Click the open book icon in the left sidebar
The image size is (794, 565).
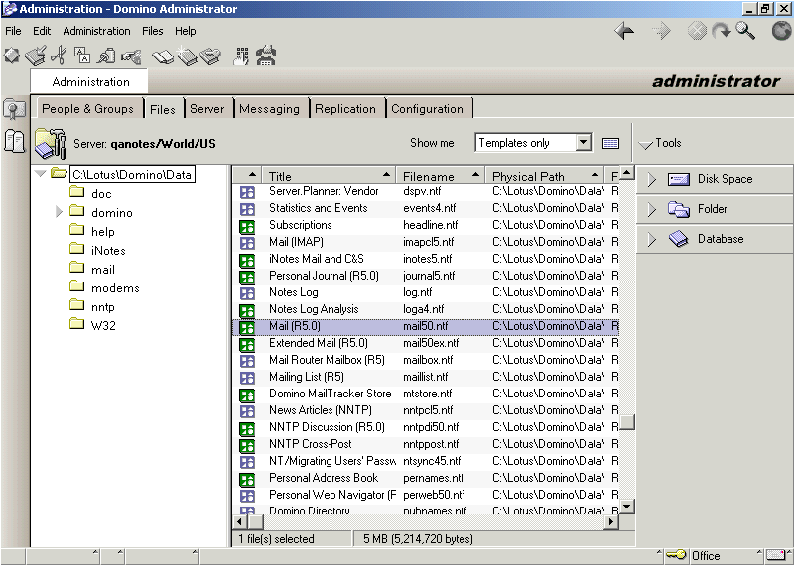click(x=14, y=141)
